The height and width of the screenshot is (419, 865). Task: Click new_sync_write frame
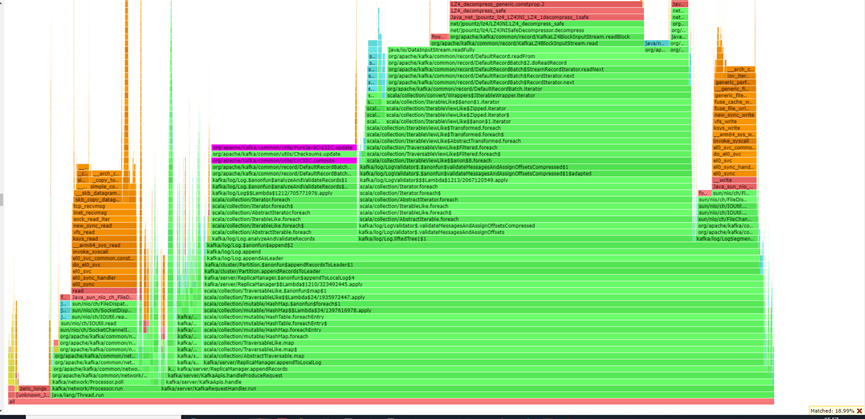click(734, 115)
